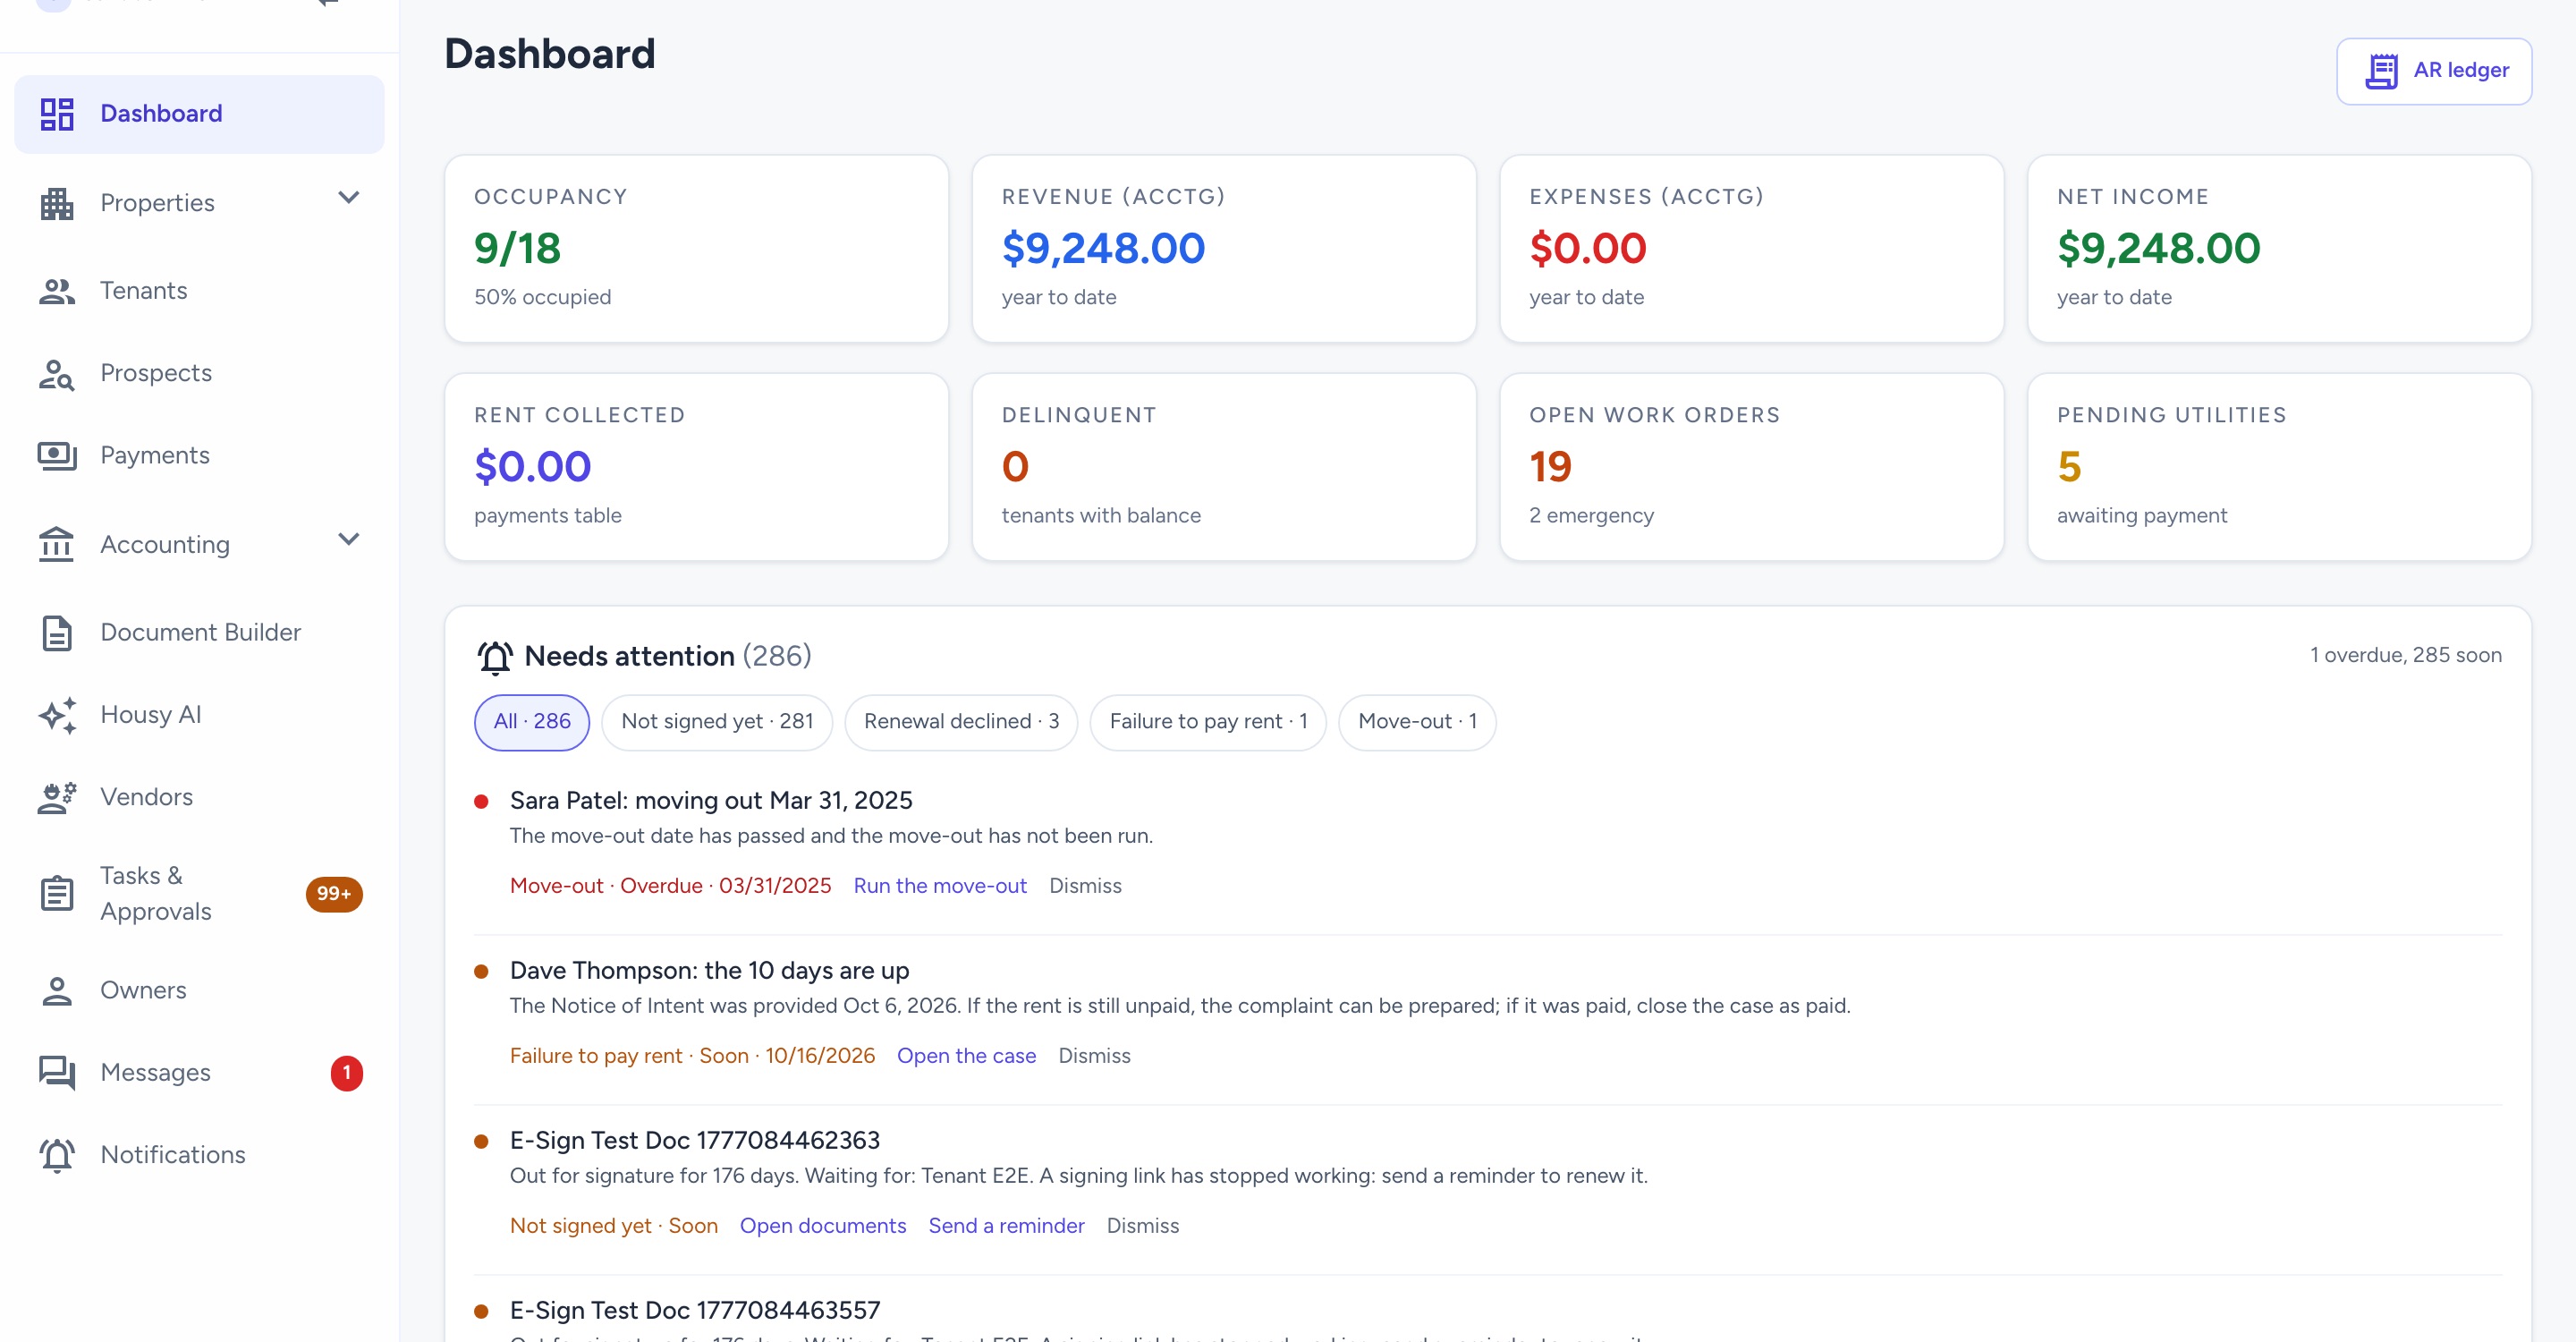Open Document Builder
Viewport: 2576px width, 1342px height.
point(199,633)
